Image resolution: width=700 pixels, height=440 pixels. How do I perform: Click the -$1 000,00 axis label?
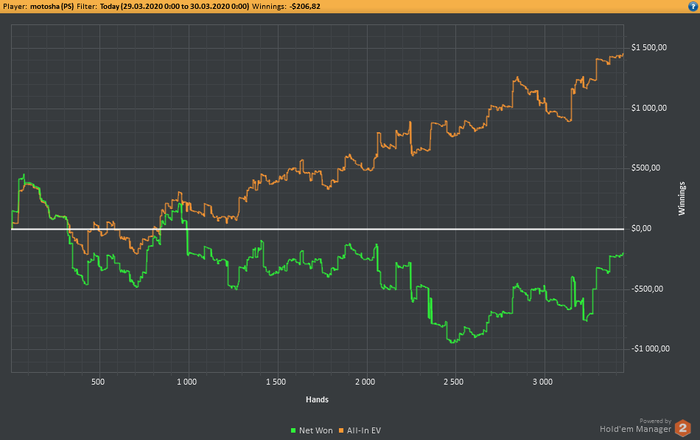tap(650, 349)
